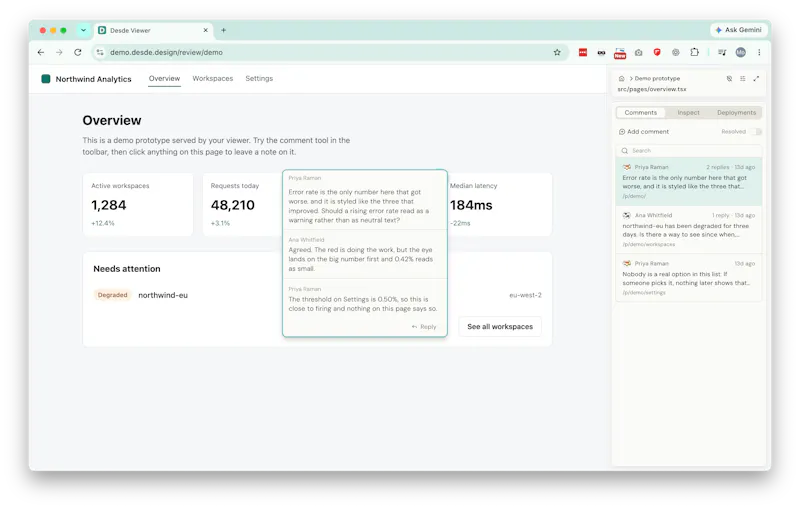800x509 pixels.
Task: Click the extension icon with New badge
Action: 620,53
